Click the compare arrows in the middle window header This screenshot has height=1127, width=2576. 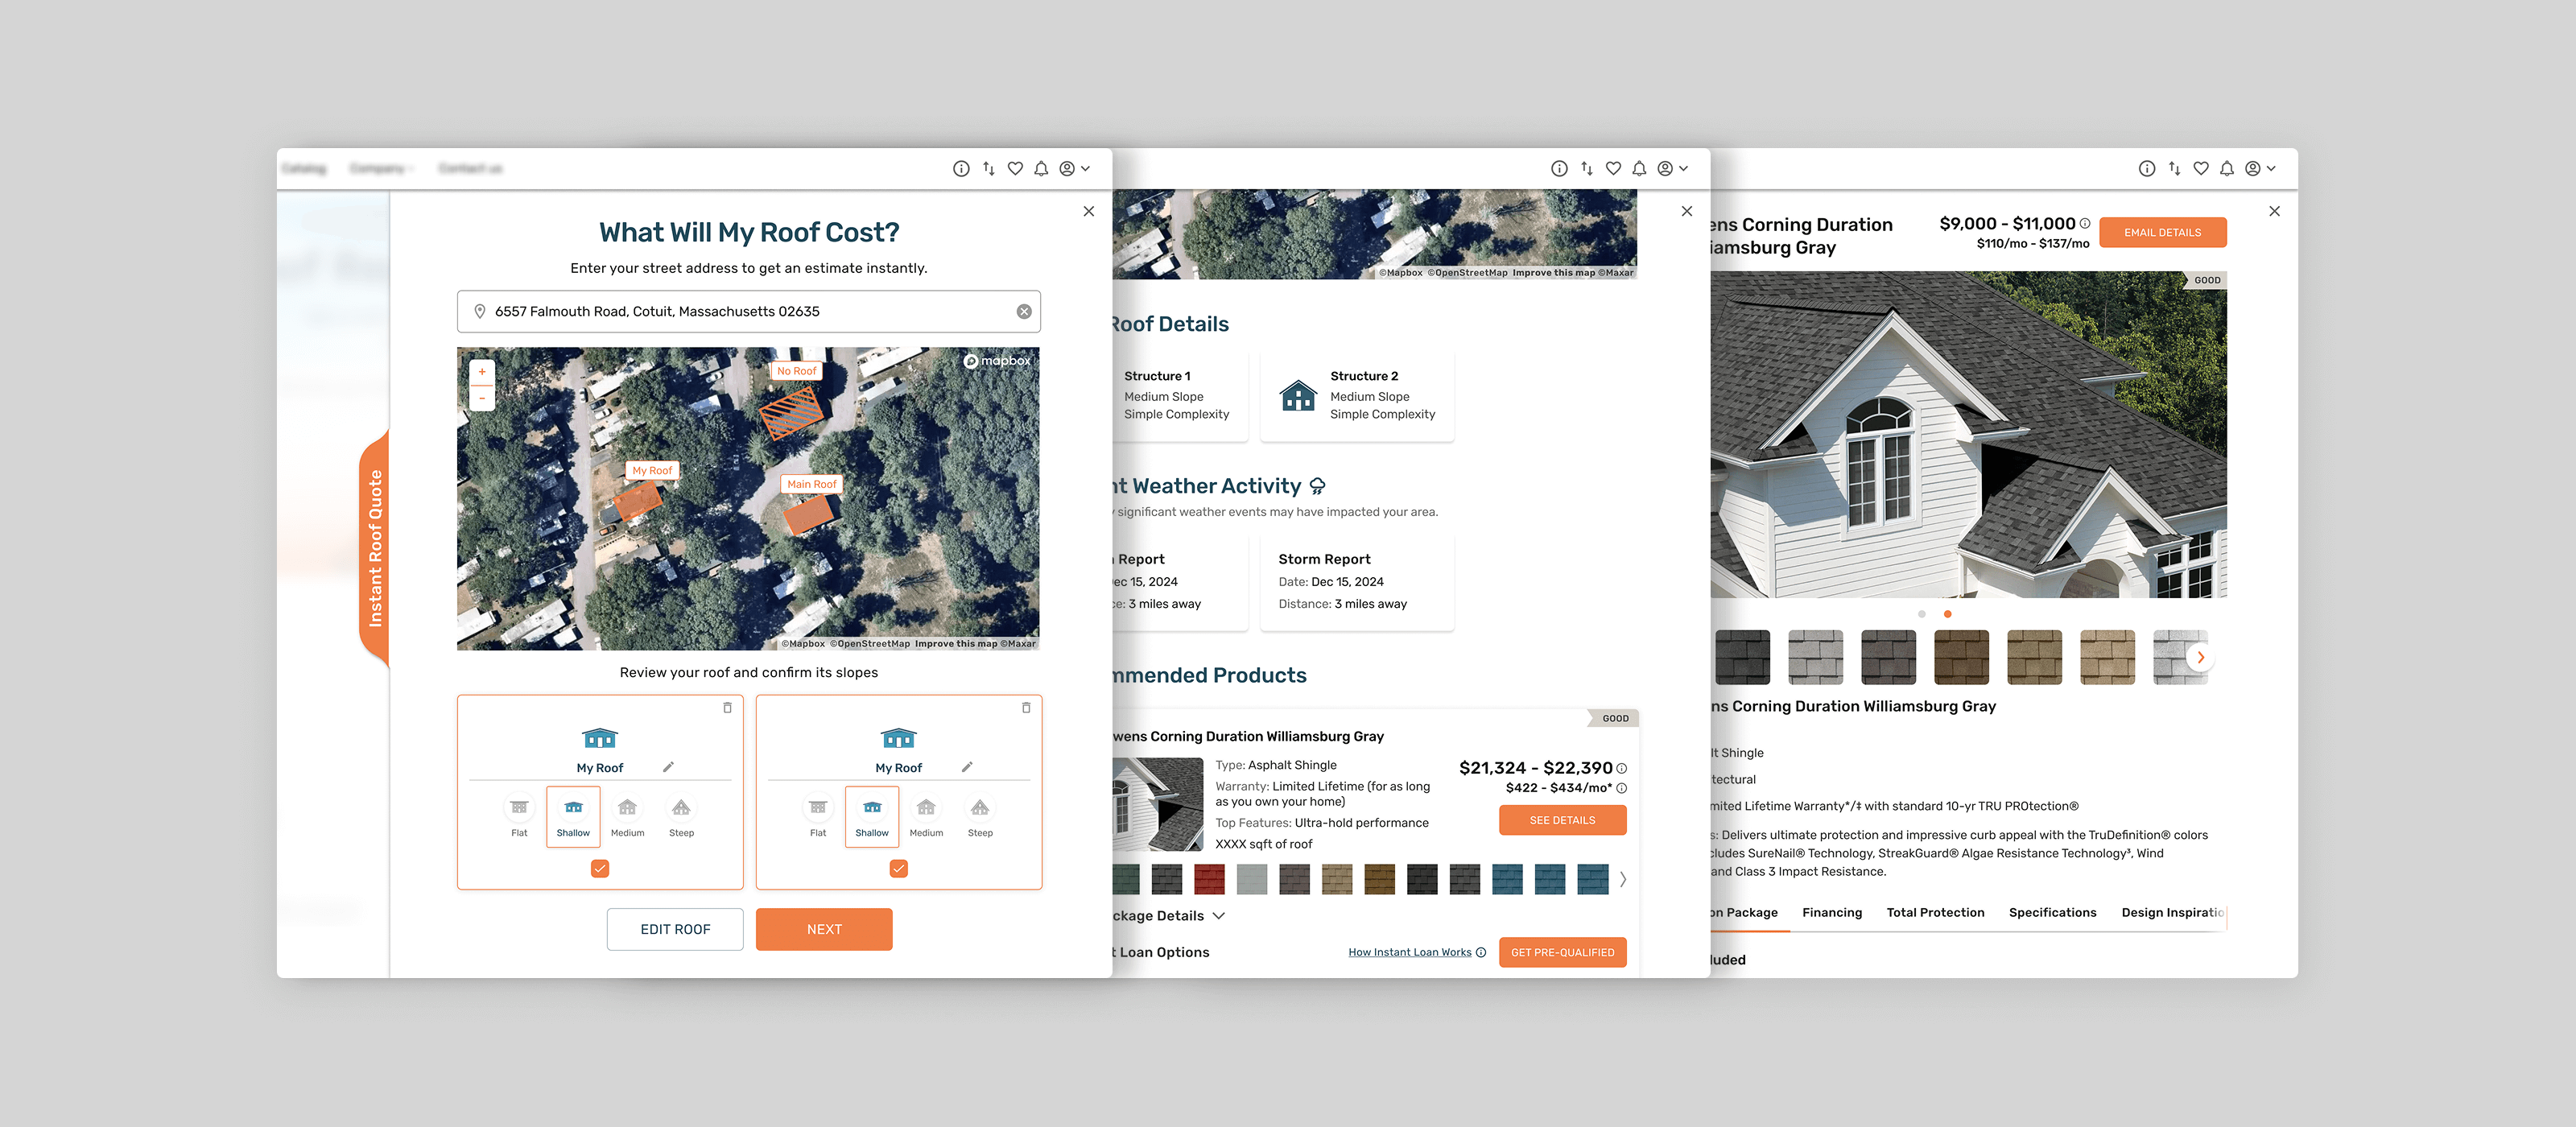pyautogui.click(x=1587, y=169)
